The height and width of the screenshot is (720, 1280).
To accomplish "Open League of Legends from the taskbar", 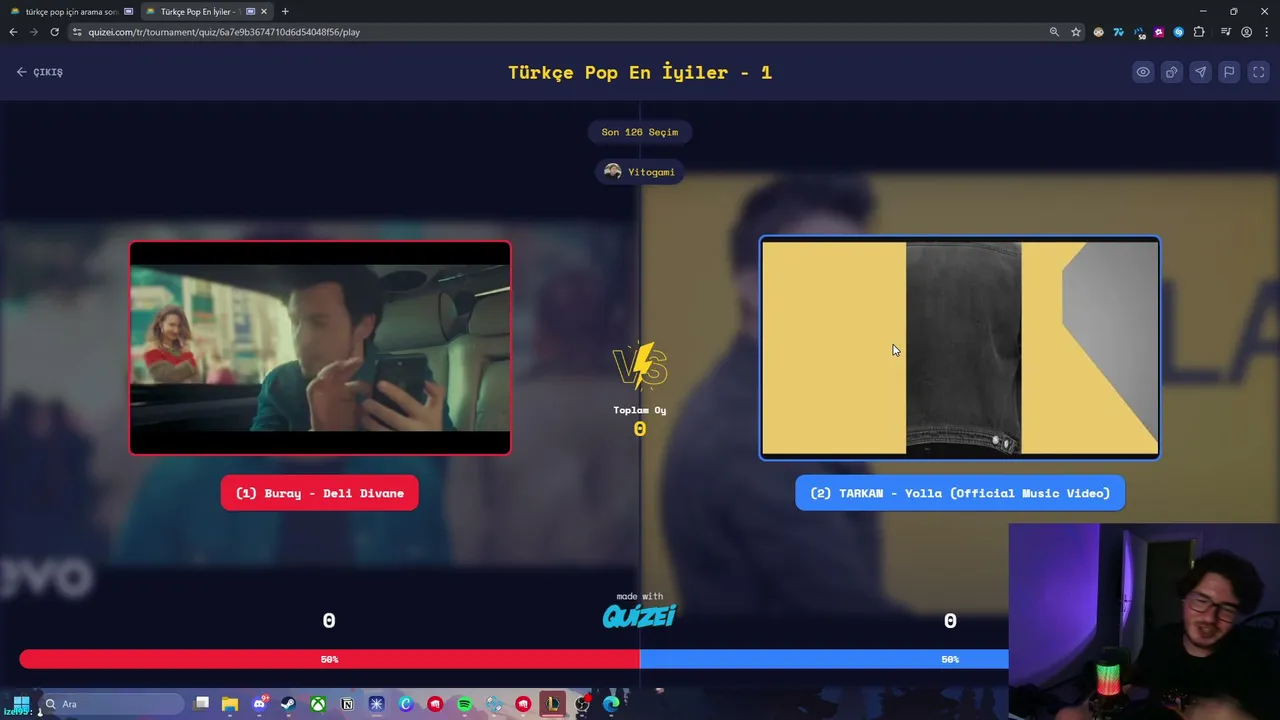I will coord(552,704).
